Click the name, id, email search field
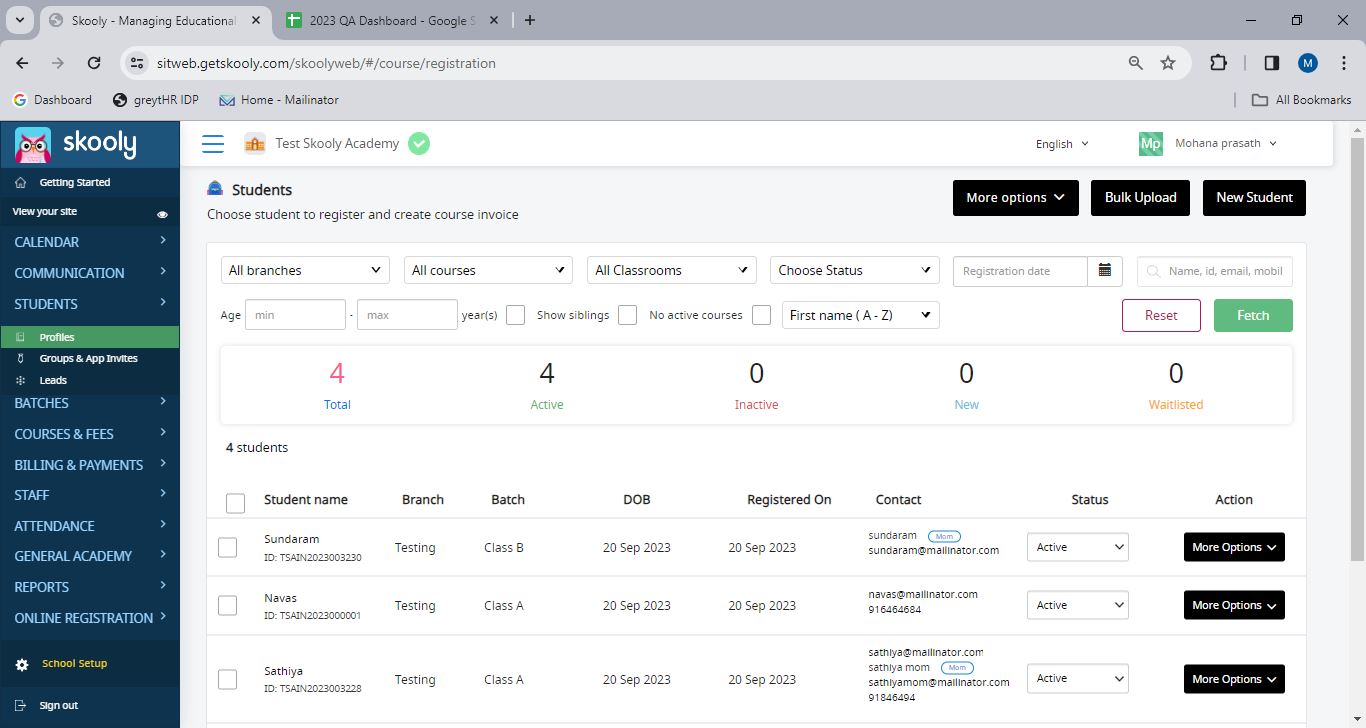 (x=1215, y=271)
